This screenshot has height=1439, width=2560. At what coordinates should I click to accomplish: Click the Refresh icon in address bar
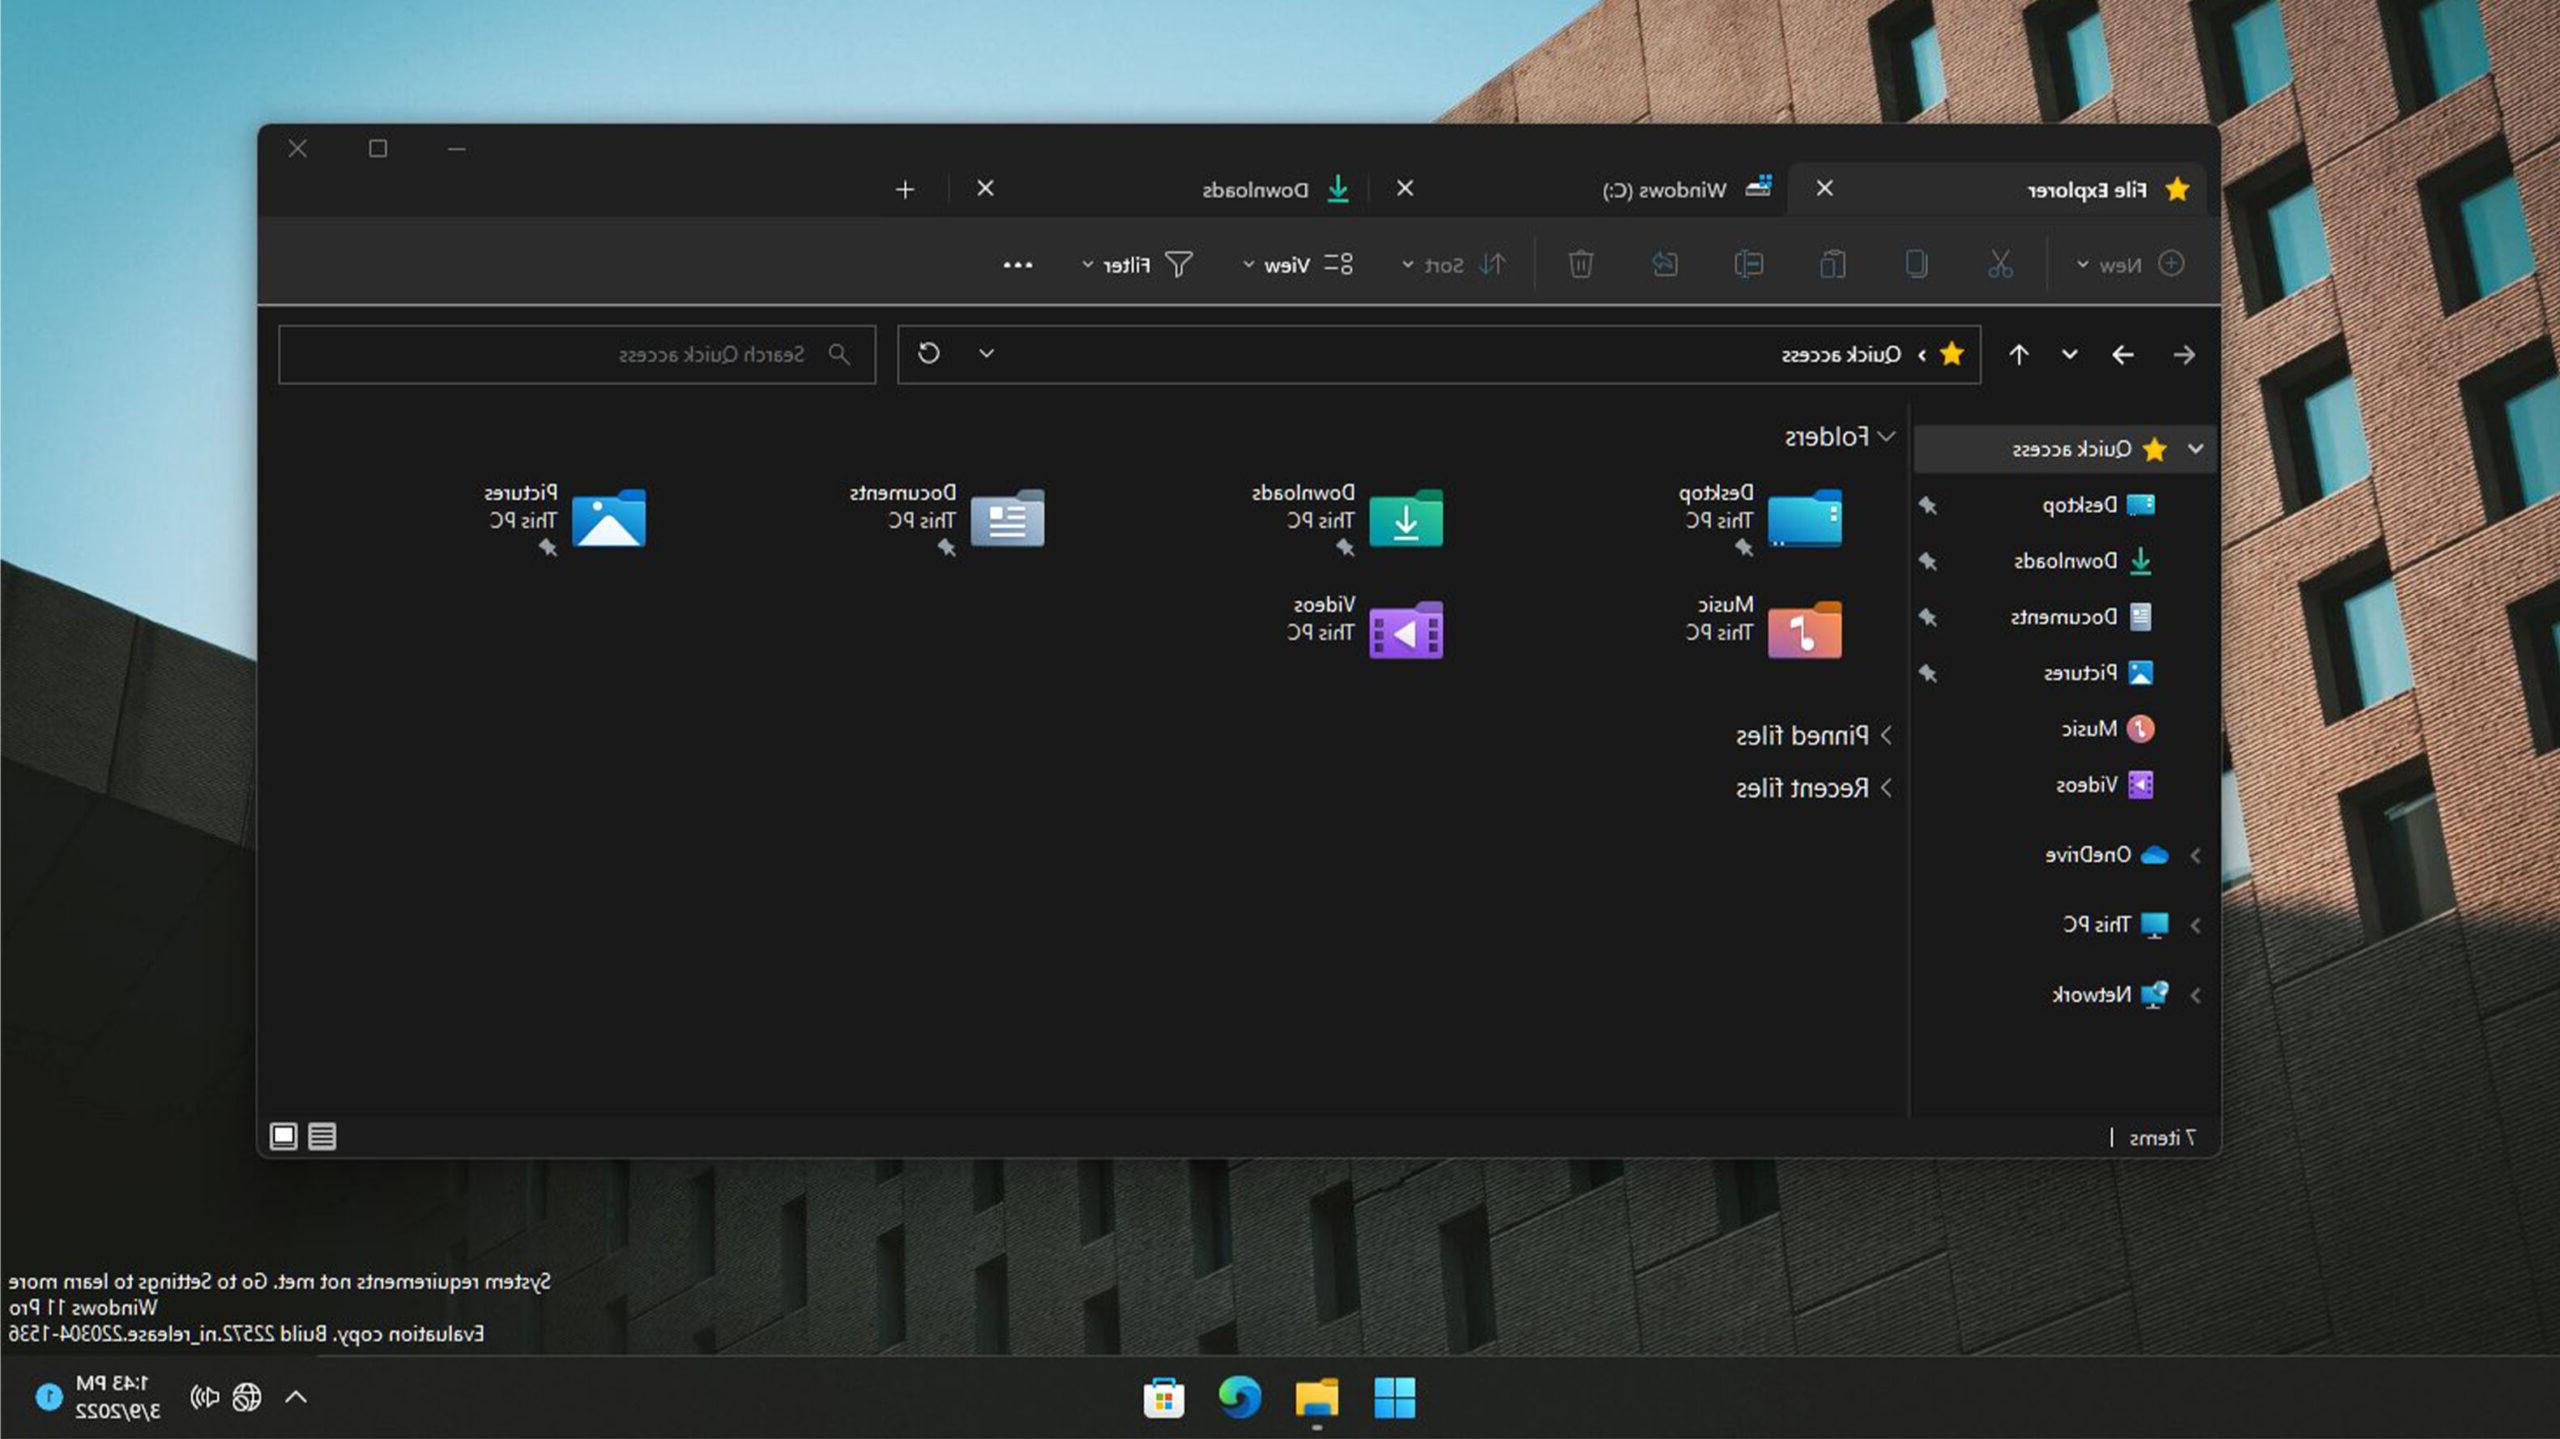pyautogui.click(x=928, y=353)
